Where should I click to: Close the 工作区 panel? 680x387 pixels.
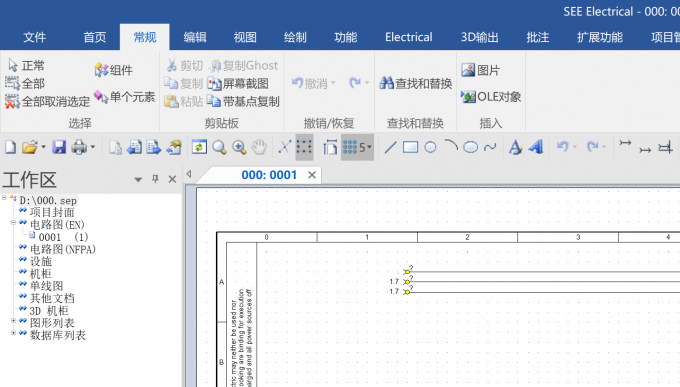pos(172,179)
